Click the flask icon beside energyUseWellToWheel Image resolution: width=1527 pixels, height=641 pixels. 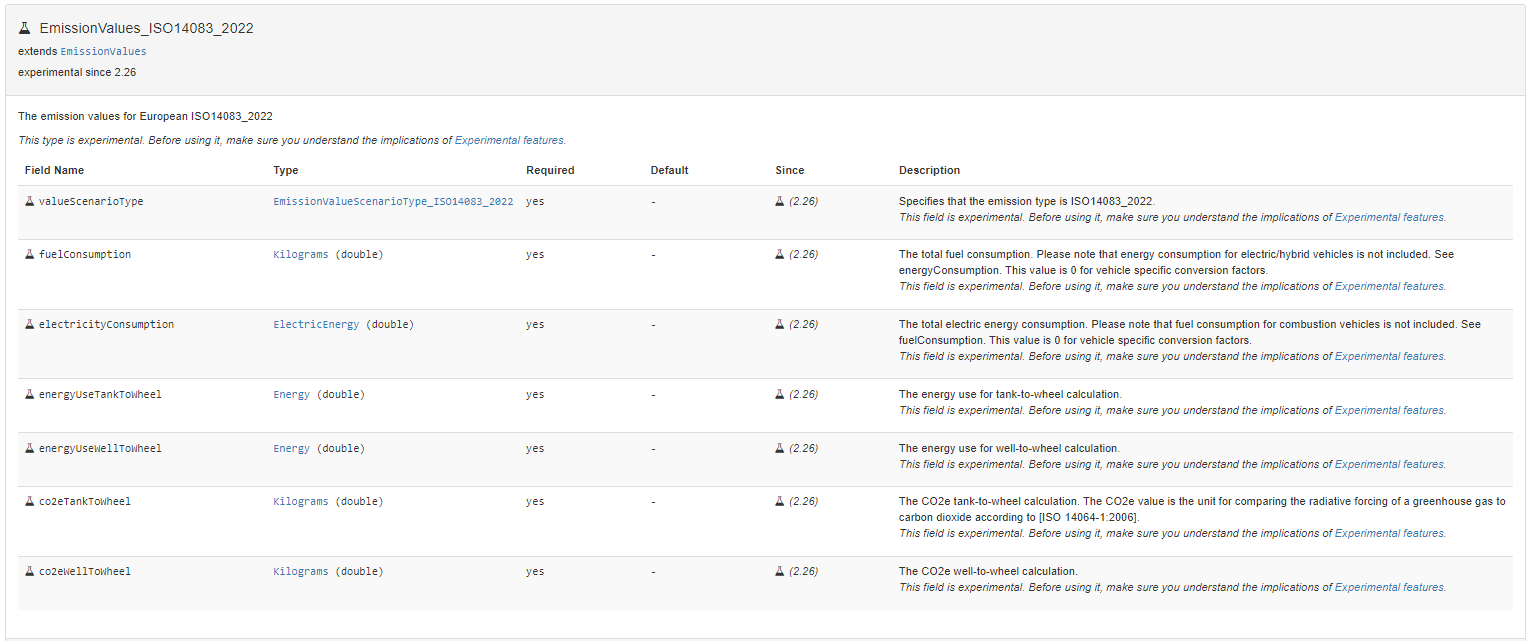point(30,448)
